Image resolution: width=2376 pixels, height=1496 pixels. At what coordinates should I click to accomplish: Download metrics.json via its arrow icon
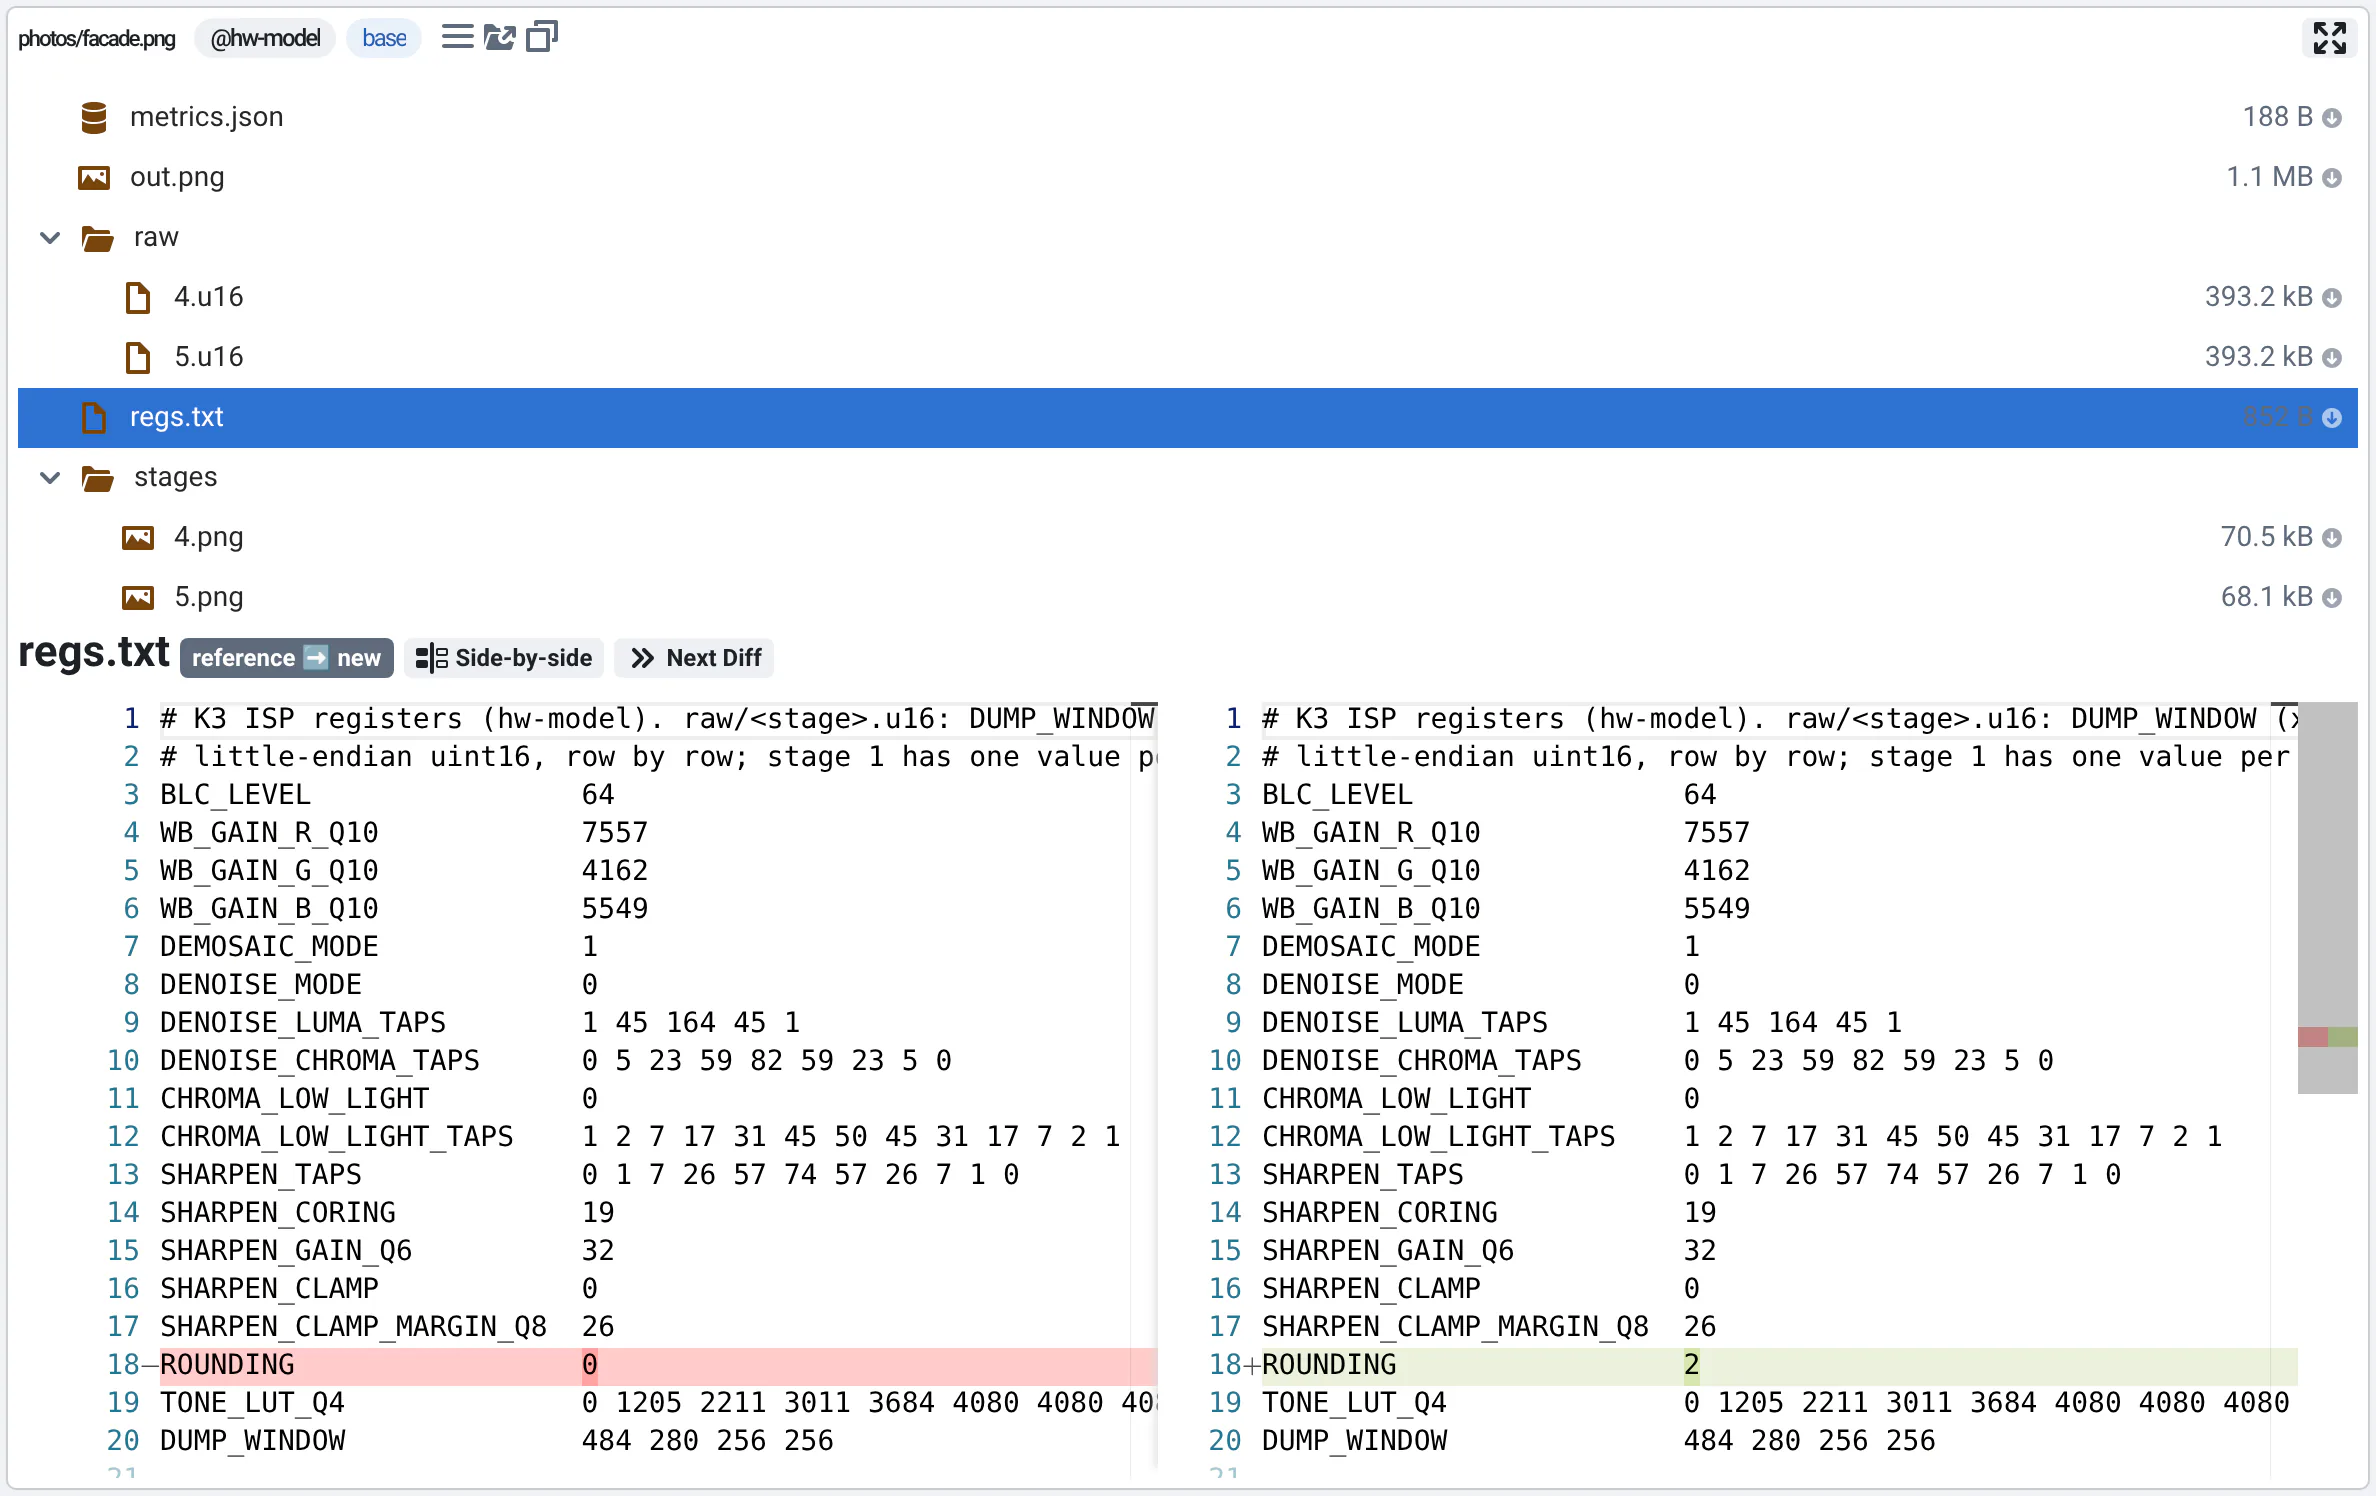[x=2332, y=118]
